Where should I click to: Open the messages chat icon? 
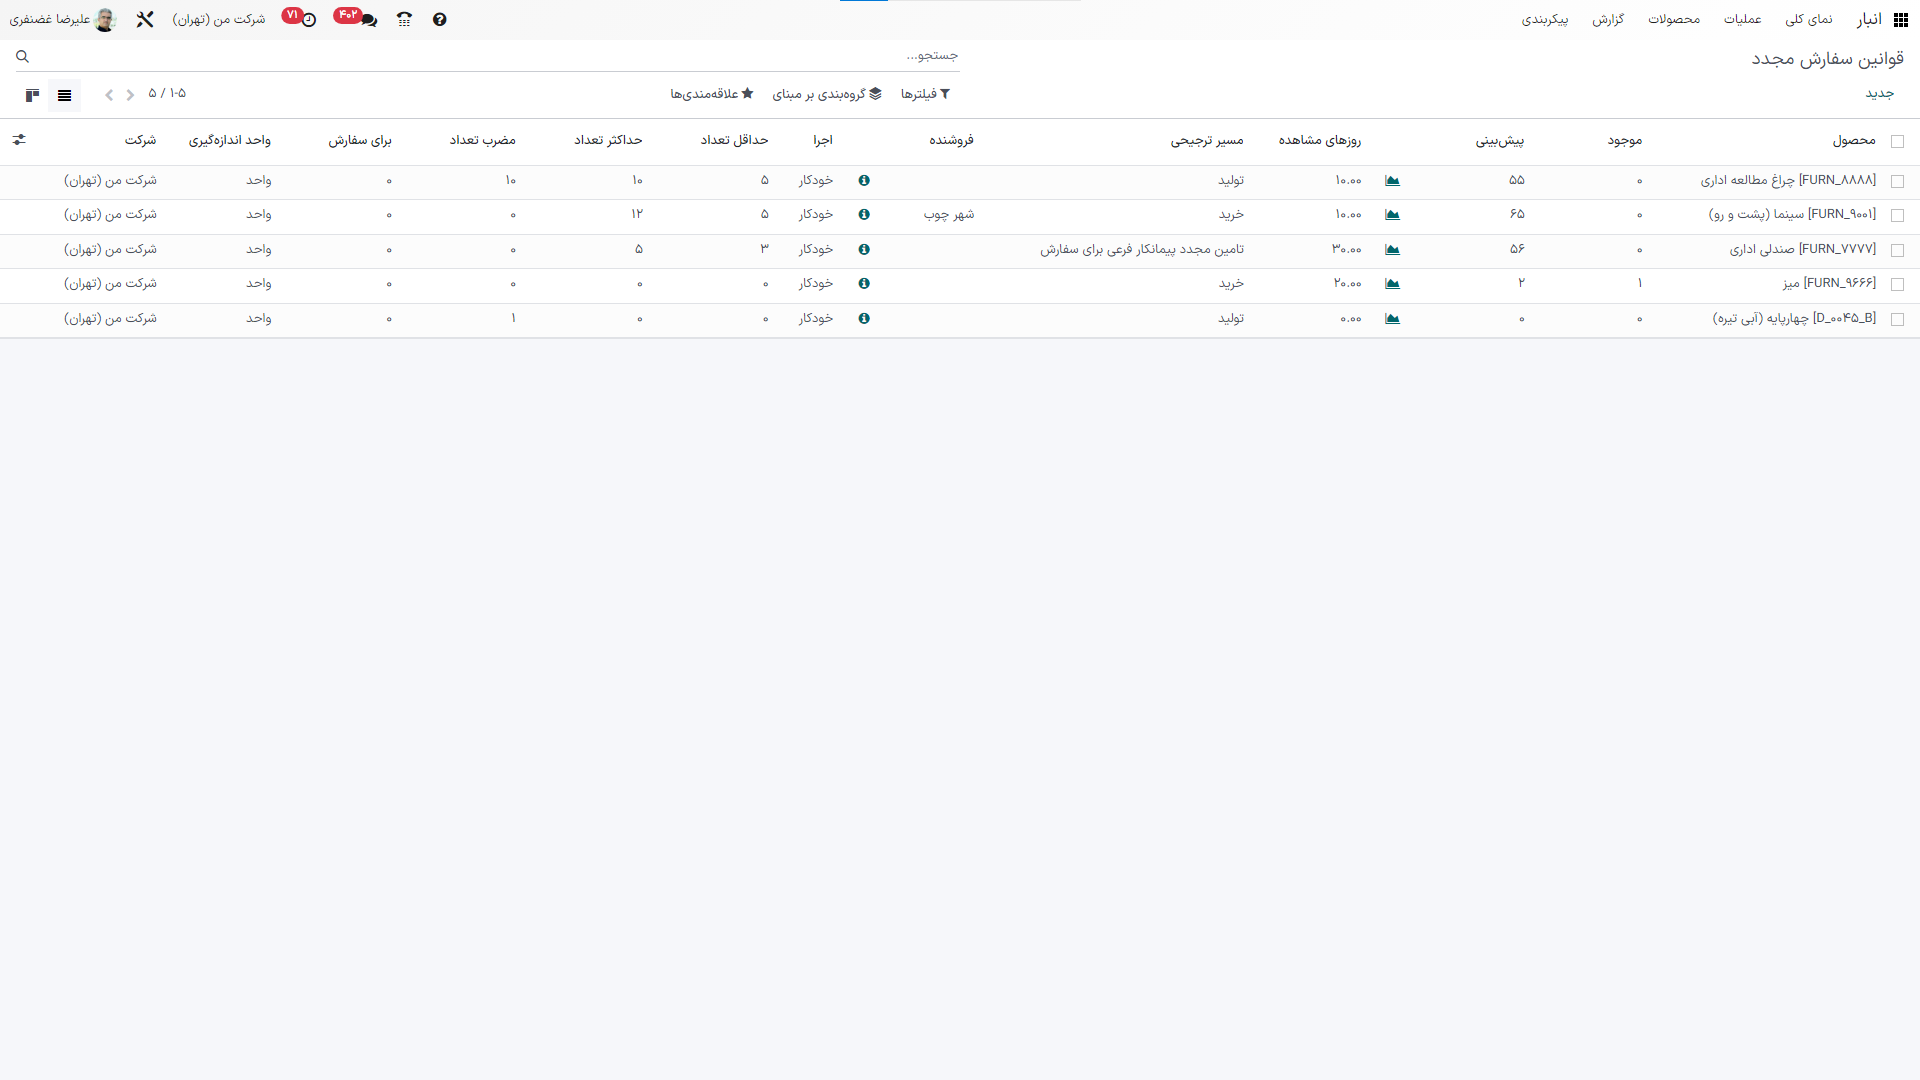coord(369,20)
